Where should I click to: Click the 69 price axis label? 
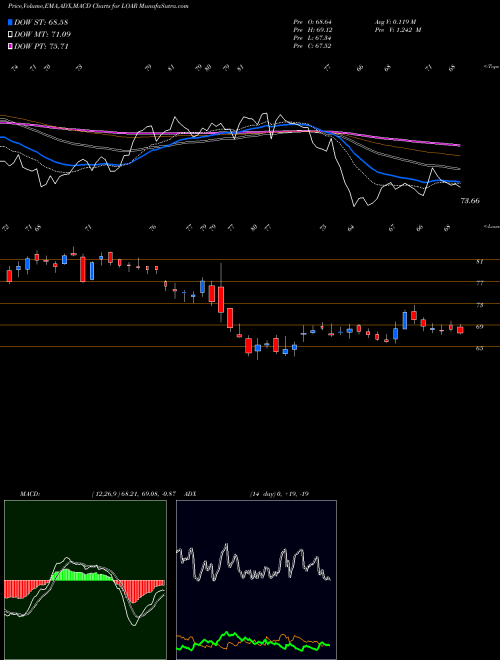[479, 327]
